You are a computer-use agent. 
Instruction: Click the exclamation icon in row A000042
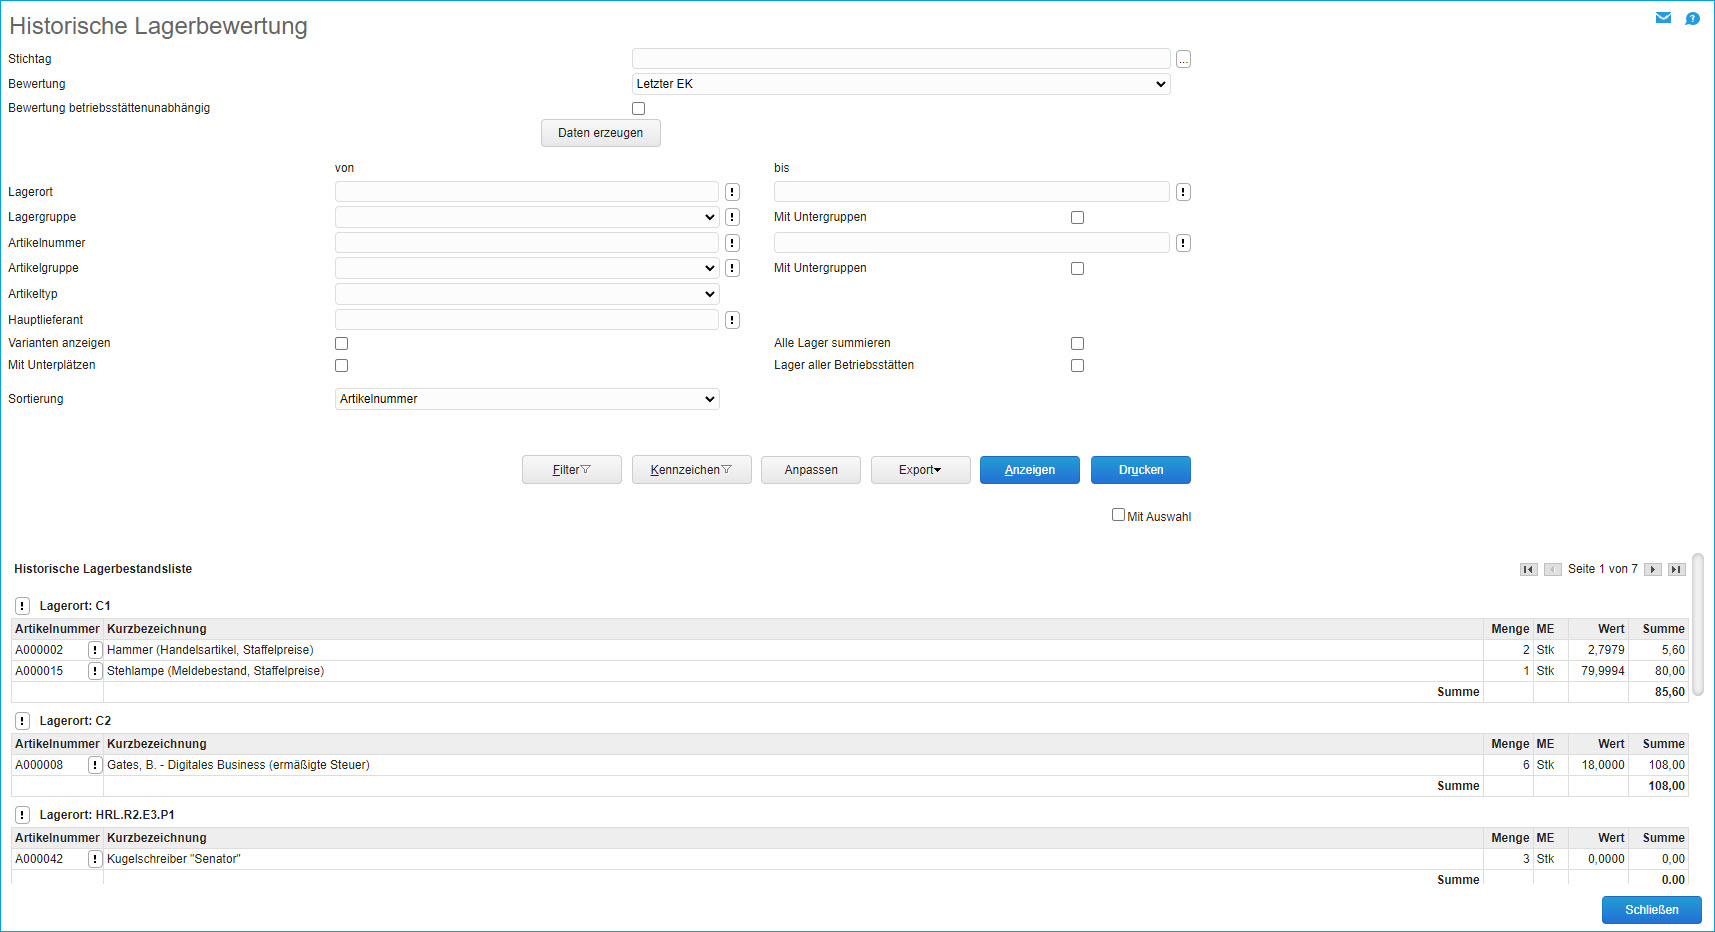95,859
